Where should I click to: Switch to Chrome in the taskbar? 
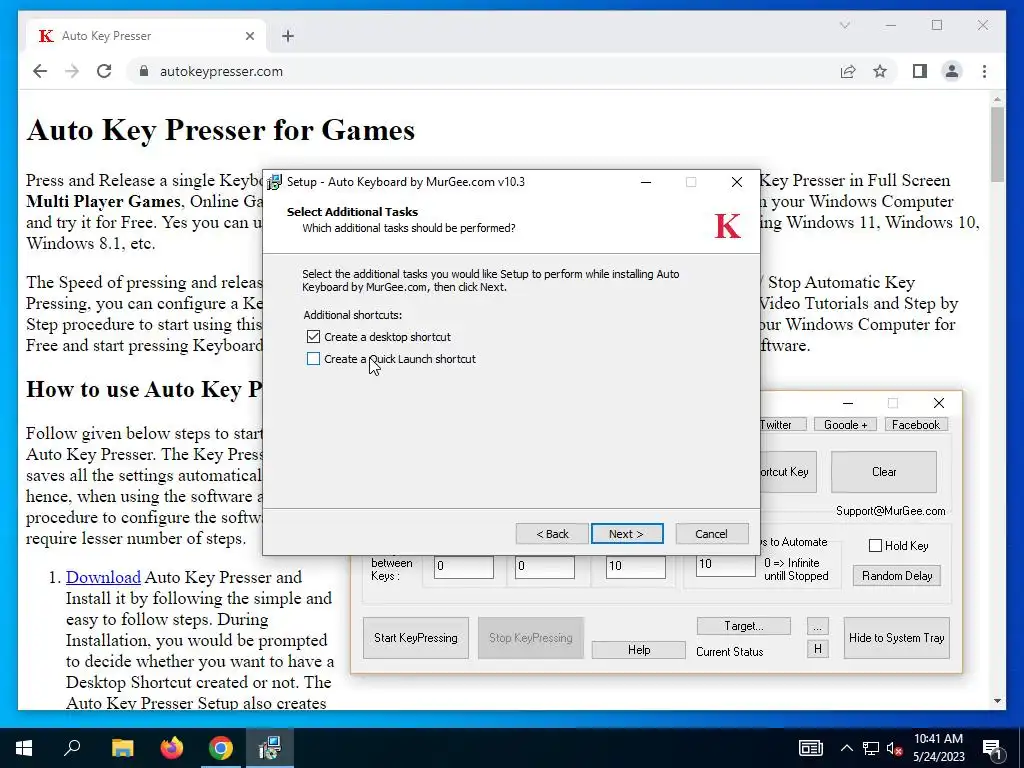pyautogui.click(x=221, y=748)
